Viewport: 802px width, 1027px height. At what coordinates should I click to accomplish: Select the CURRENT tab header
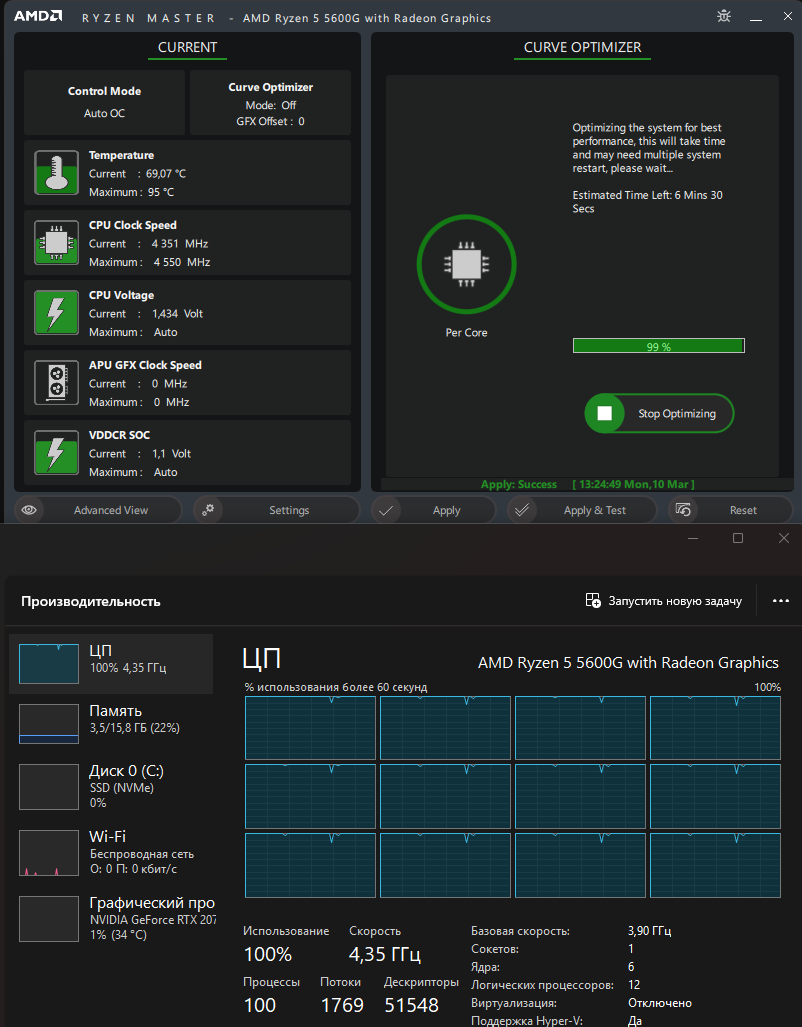(187, 48)
